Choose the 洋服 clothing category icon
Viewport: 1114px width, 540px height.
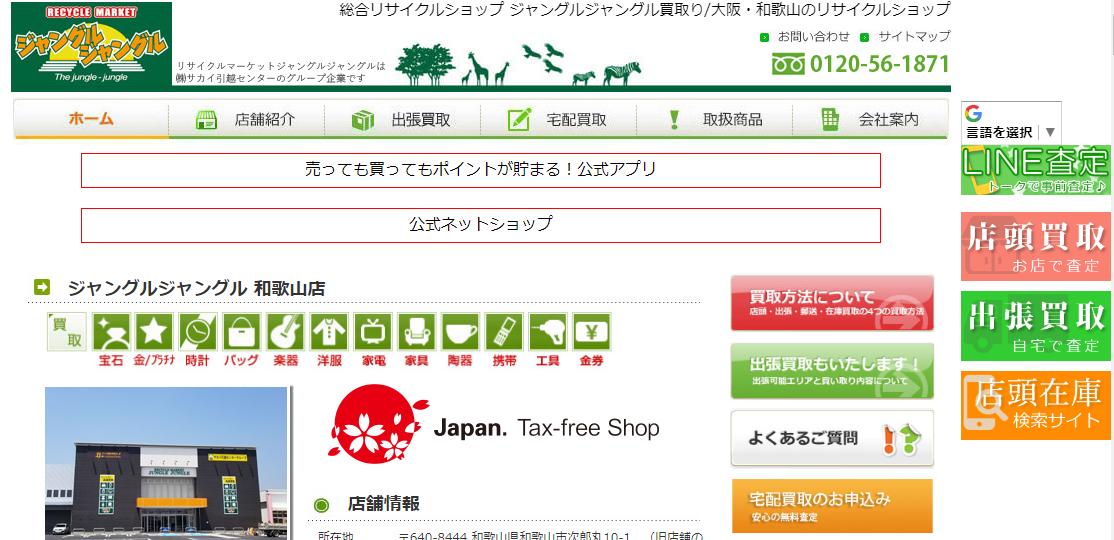(x=330, y=332)
